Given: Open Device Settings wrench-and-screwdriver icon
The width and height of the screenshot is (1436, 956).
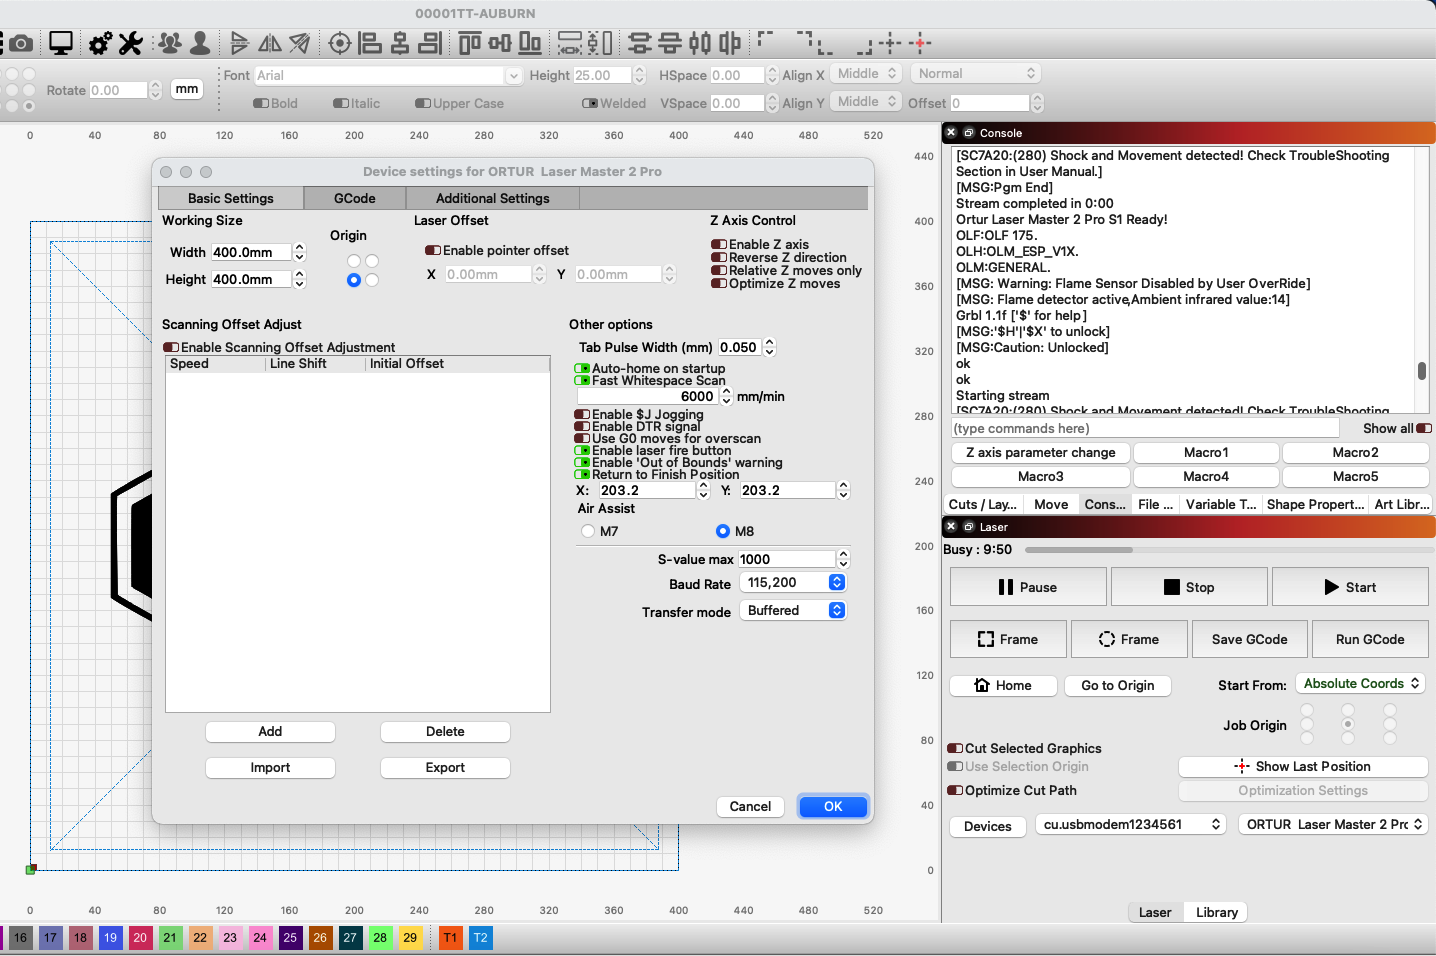Looking at the screenshot, I should pos(130,43).
